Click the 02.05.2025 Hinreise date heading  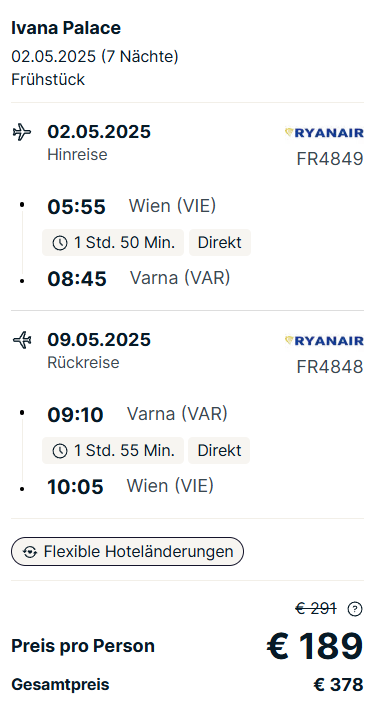click(x=99, y=132)
